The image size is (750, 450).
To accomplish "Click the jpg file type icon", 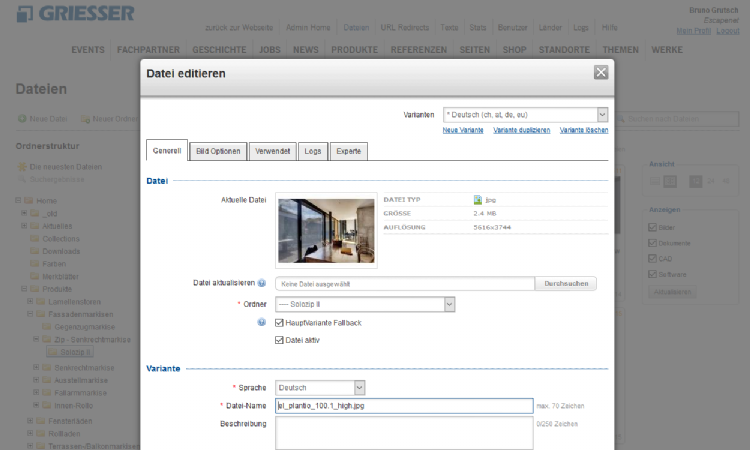I will pos(478,200).
